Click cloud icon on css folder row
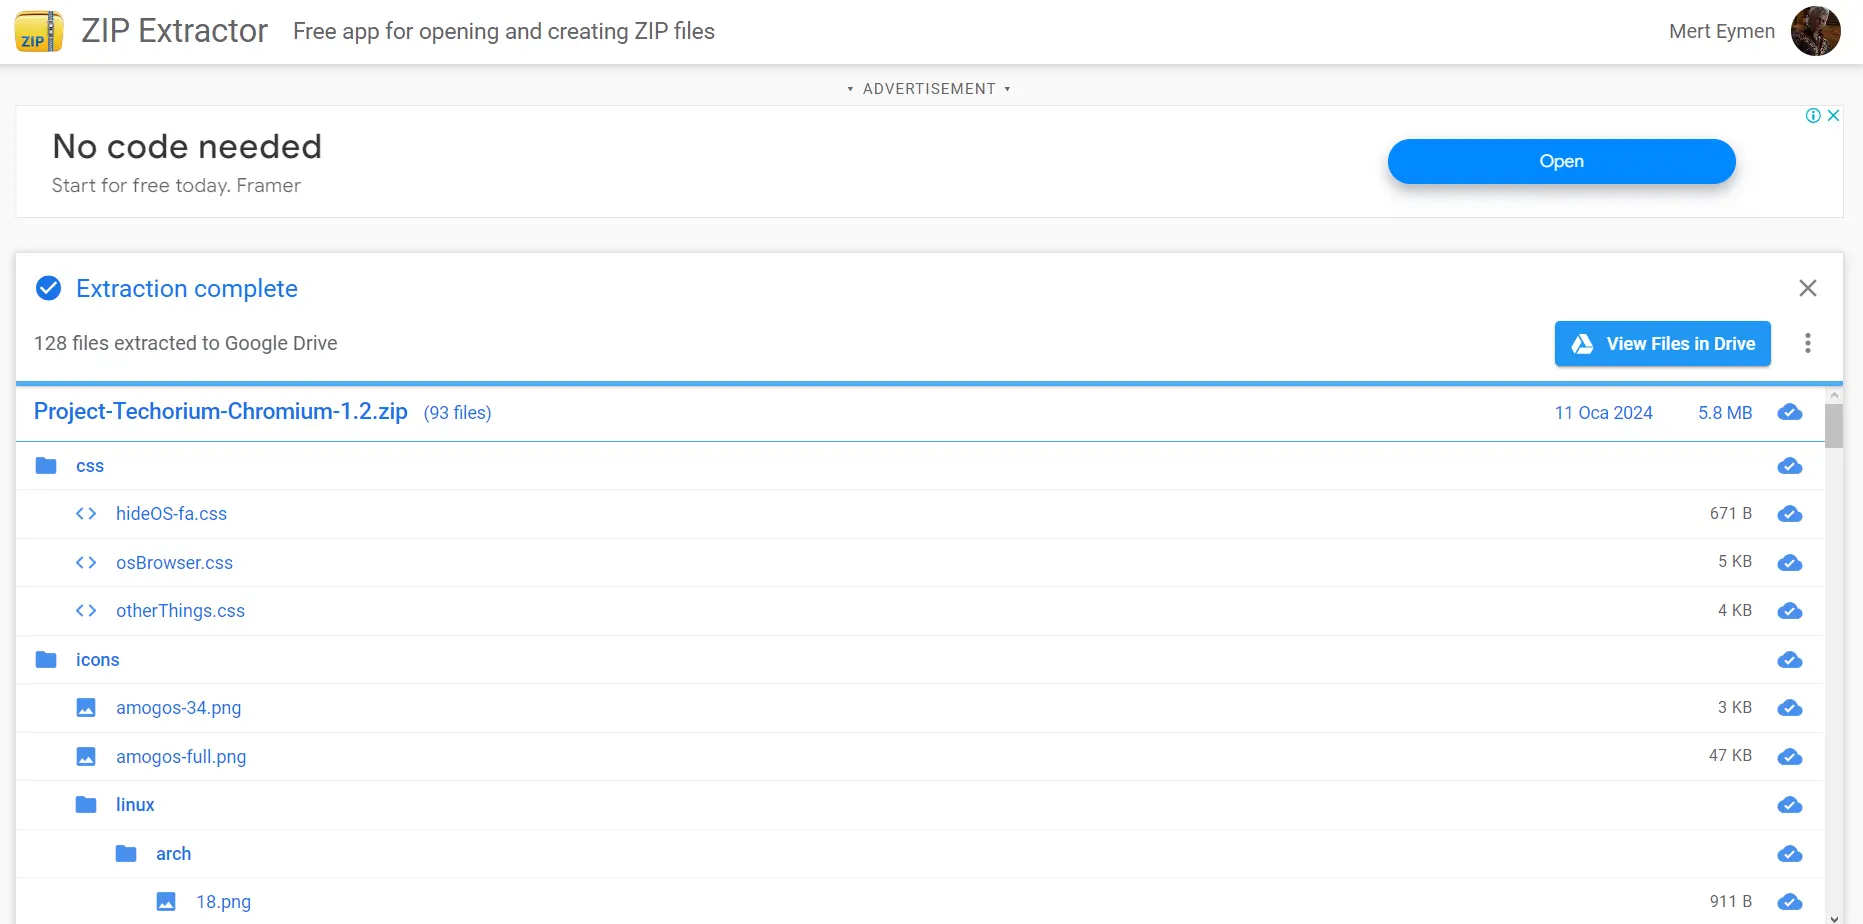Screen dimensions: 1863x924 [x=1789, y=466]
